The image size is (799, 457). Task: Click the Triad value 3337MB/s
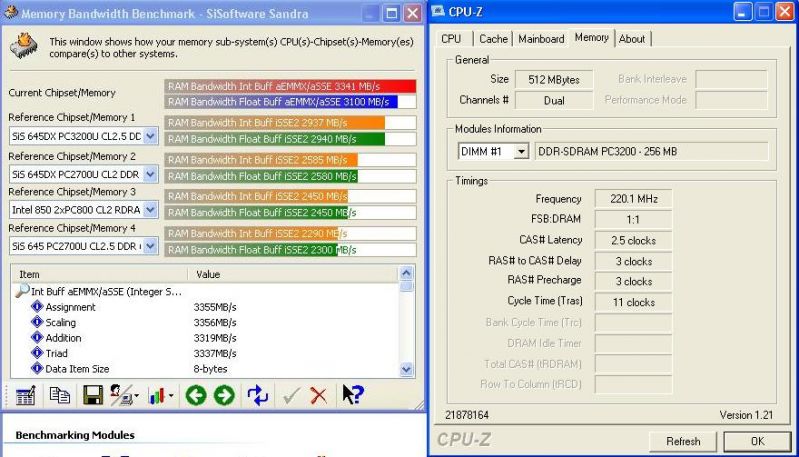pyautogui.click(x=215, y=353)
